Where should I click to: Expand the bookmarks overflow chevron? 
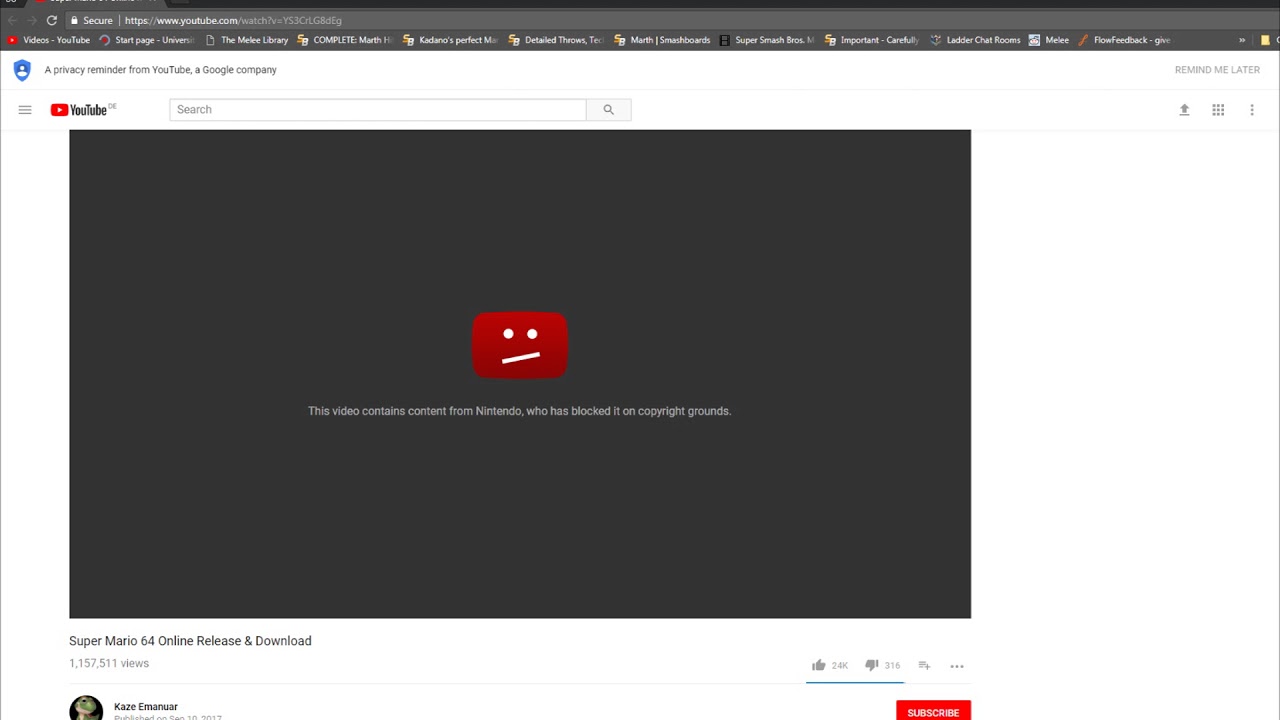[x=1242, y=40]
